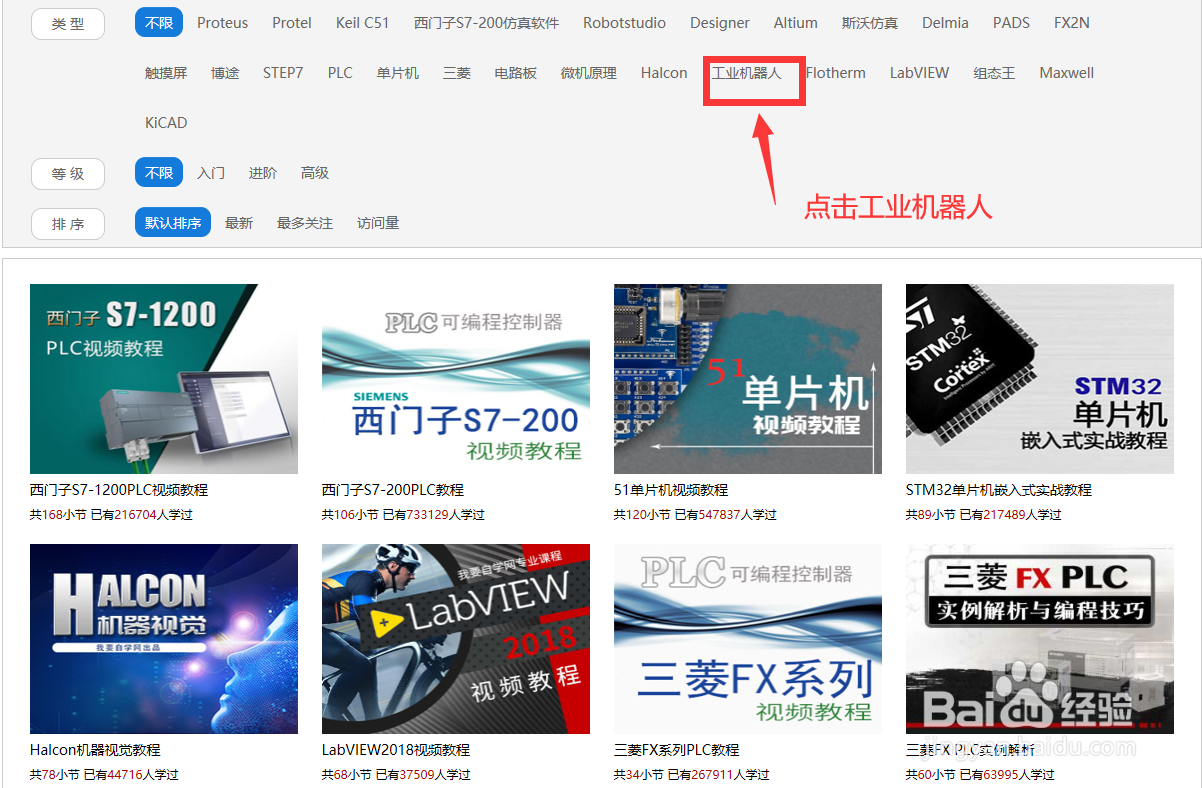Select STEP7 filter
The width and height of the screenshot is (1202, 788).
pos(283,73)
